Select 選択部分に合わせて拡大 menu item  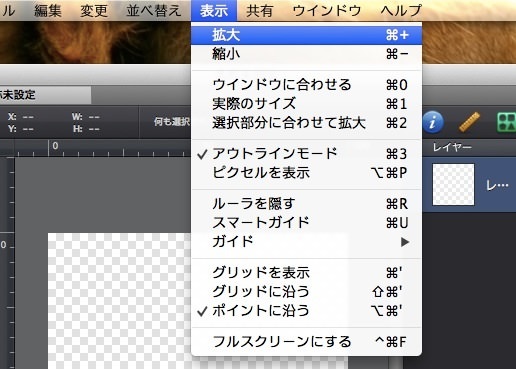pos(306,123)
